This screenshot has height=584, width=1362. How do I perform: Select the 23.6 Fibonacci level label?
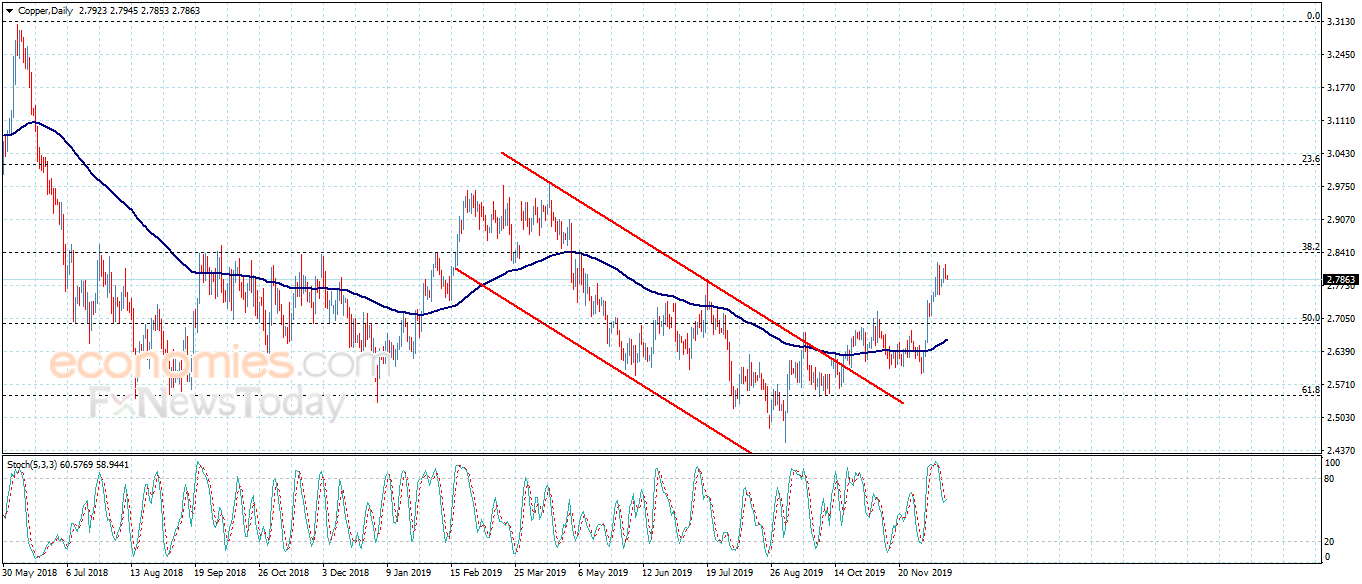point(1311,158)
